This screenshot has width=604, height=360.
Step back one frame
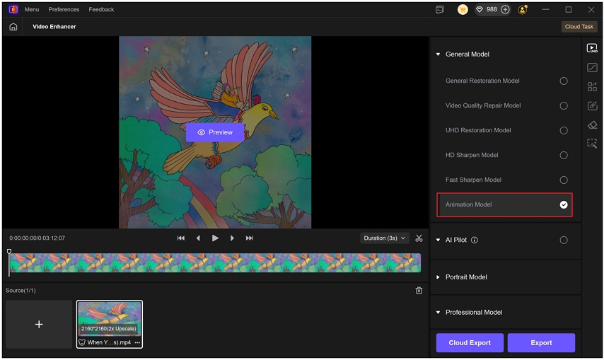(198, 238)
